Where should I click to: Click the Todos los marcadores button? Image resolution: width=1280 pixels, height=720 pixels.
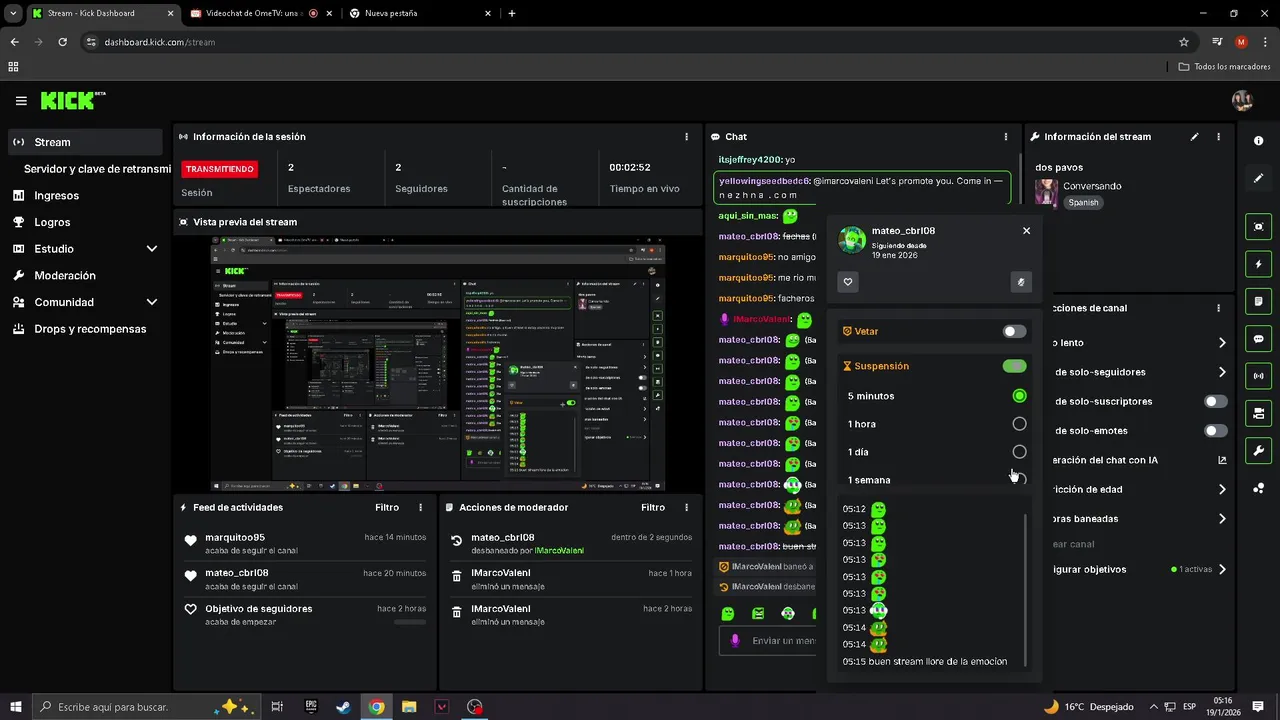[x=1224, y=67]
